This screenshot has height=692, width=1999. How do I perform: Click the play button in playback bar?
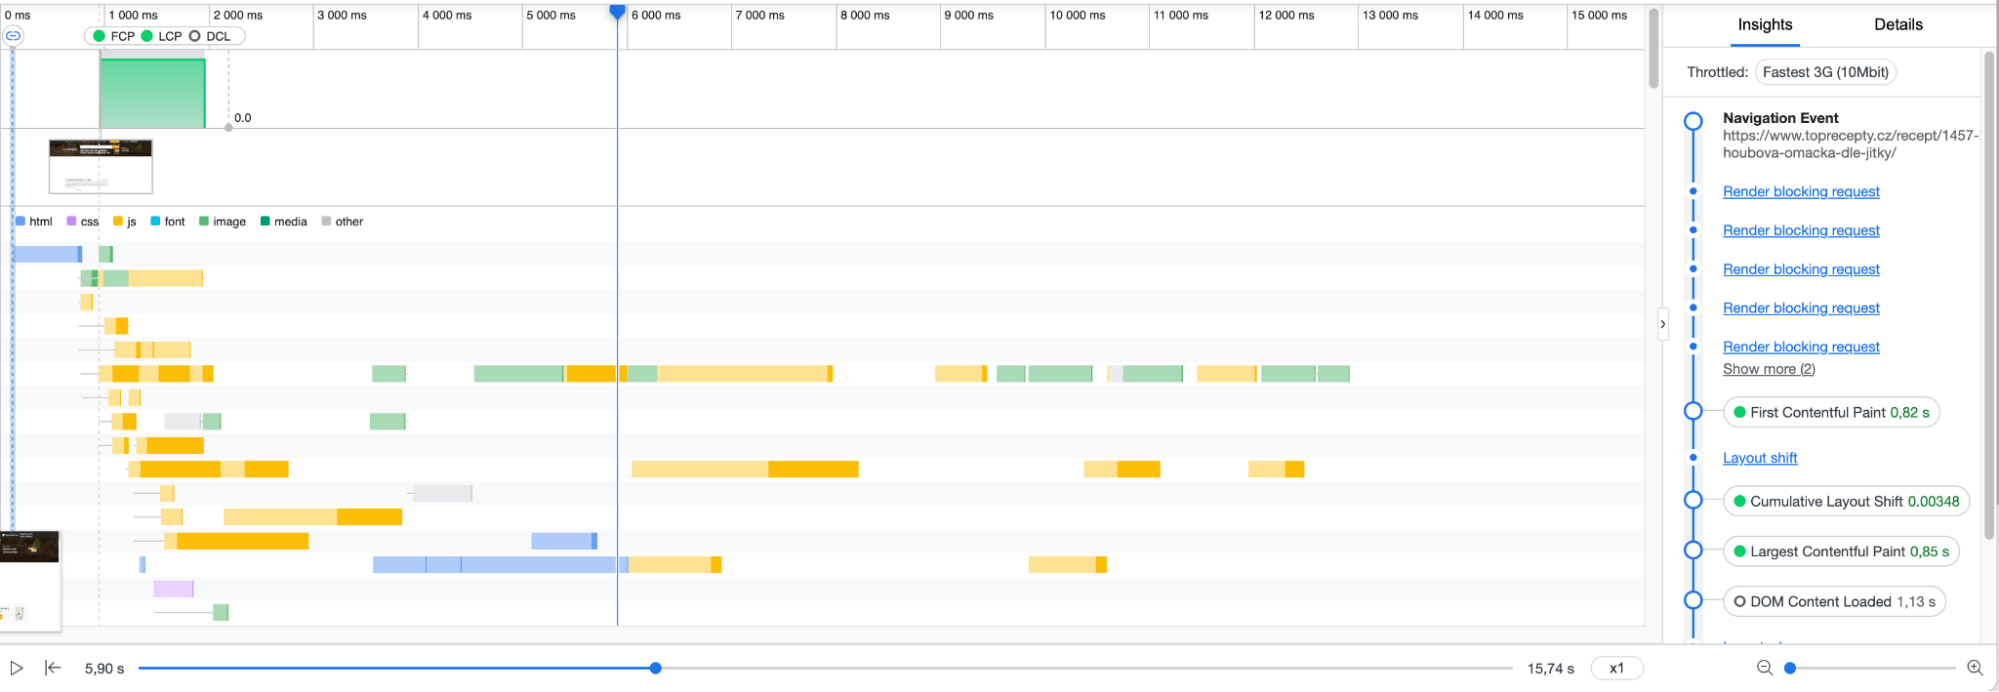17,668
